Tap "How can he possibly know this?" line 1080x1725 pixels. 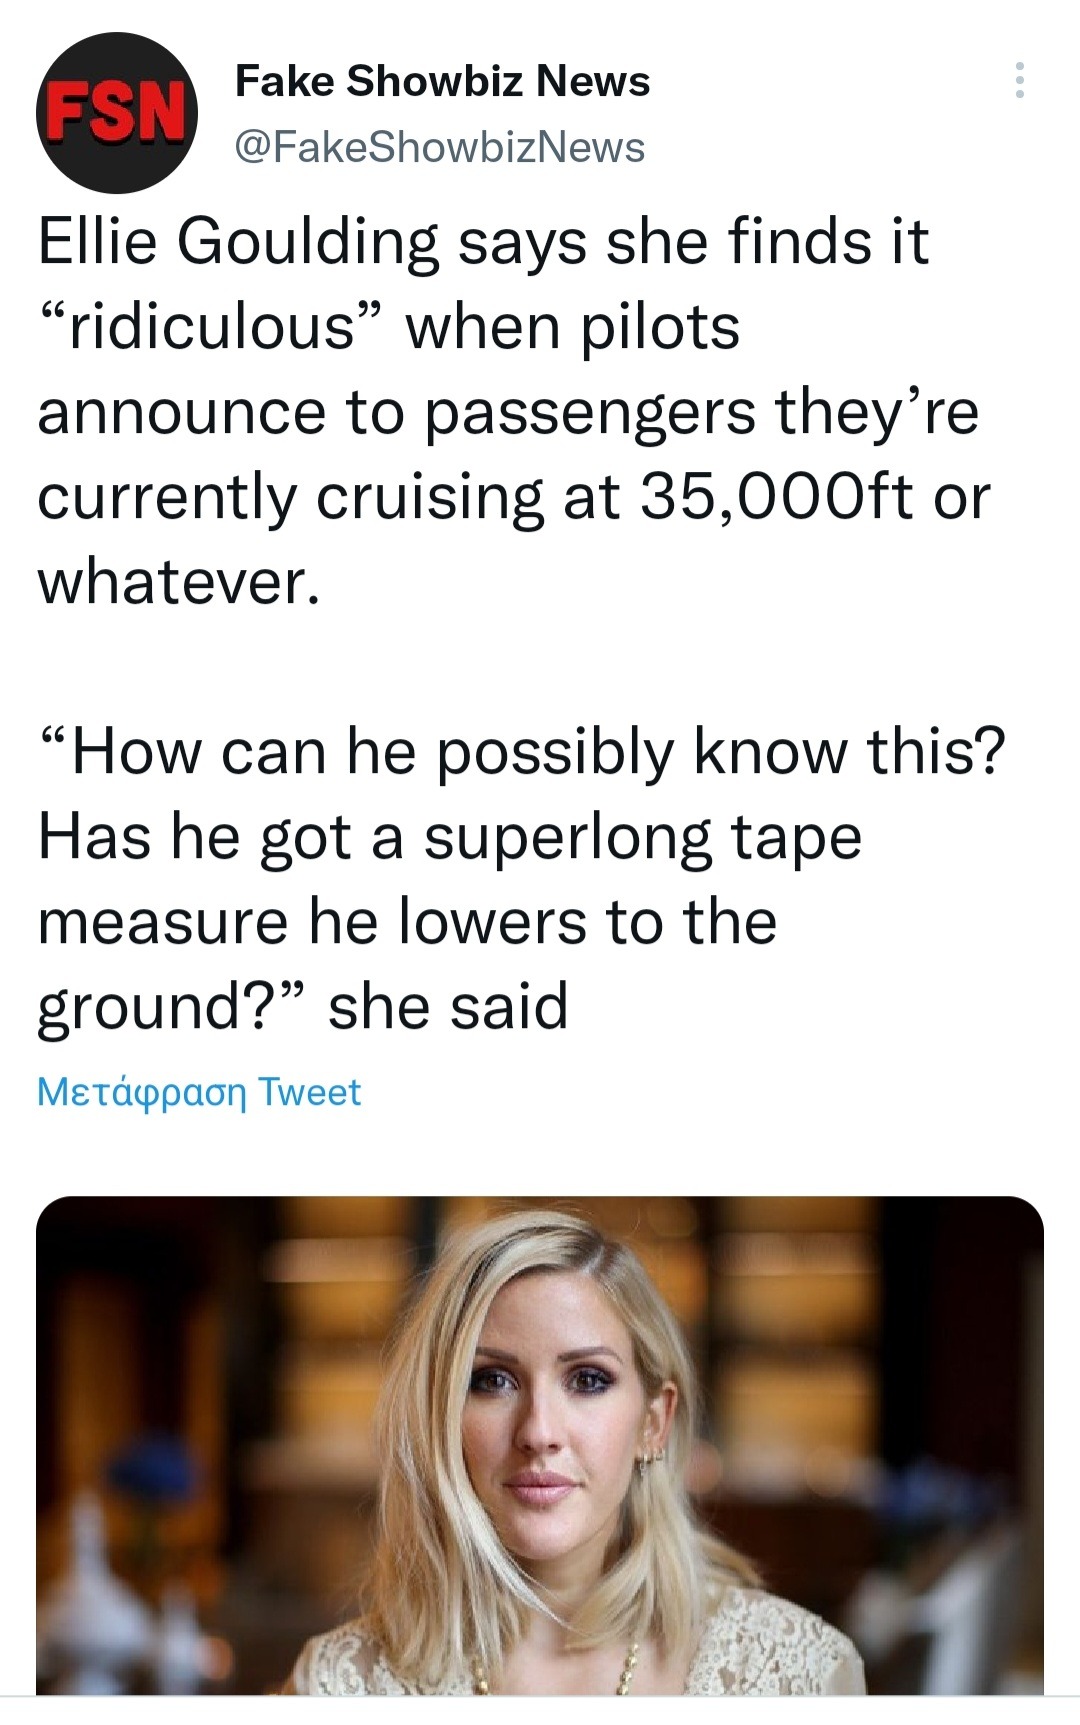click(521, 752)
